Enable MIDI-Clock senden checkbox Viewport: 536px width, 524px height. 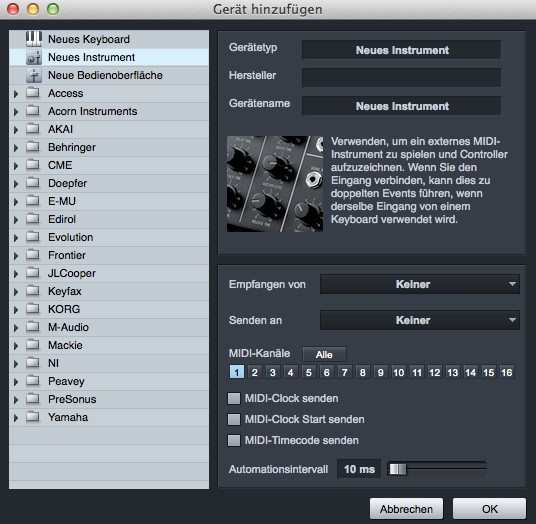point(234,398)
